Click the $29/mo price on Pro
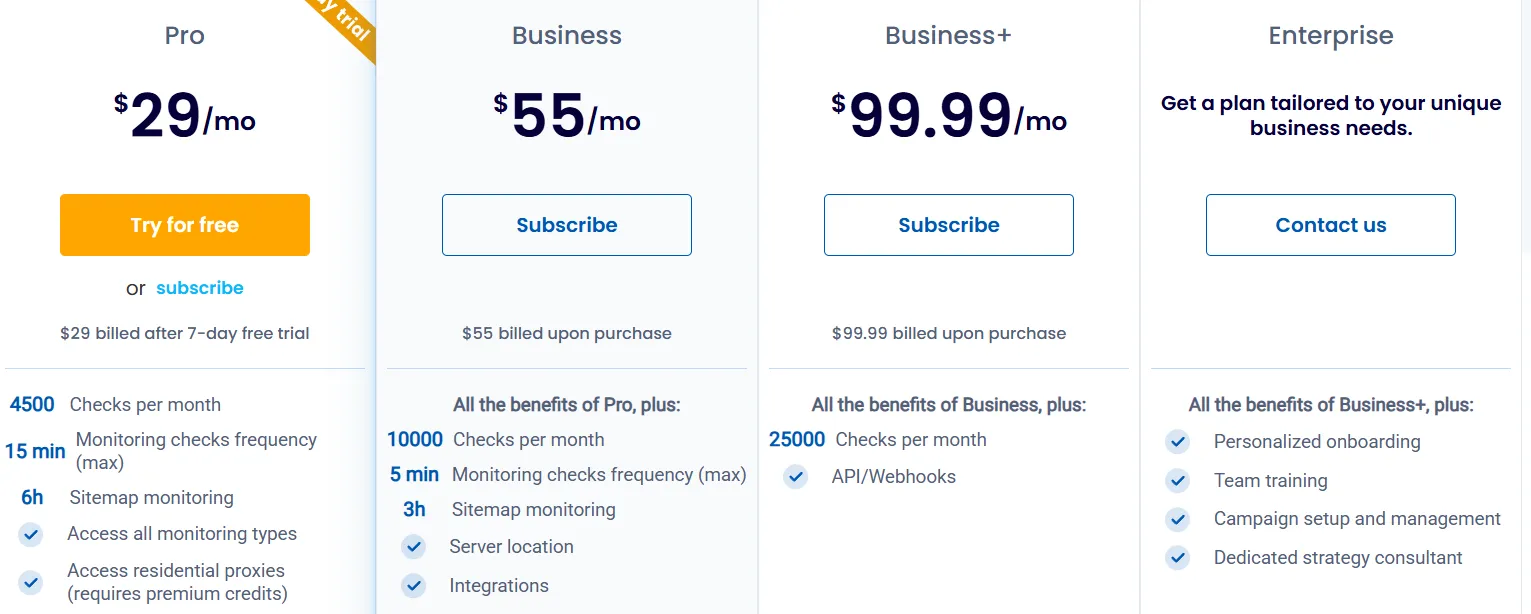Image resolution: width=1531 pixels, height=614 pixels. point(185,117)
